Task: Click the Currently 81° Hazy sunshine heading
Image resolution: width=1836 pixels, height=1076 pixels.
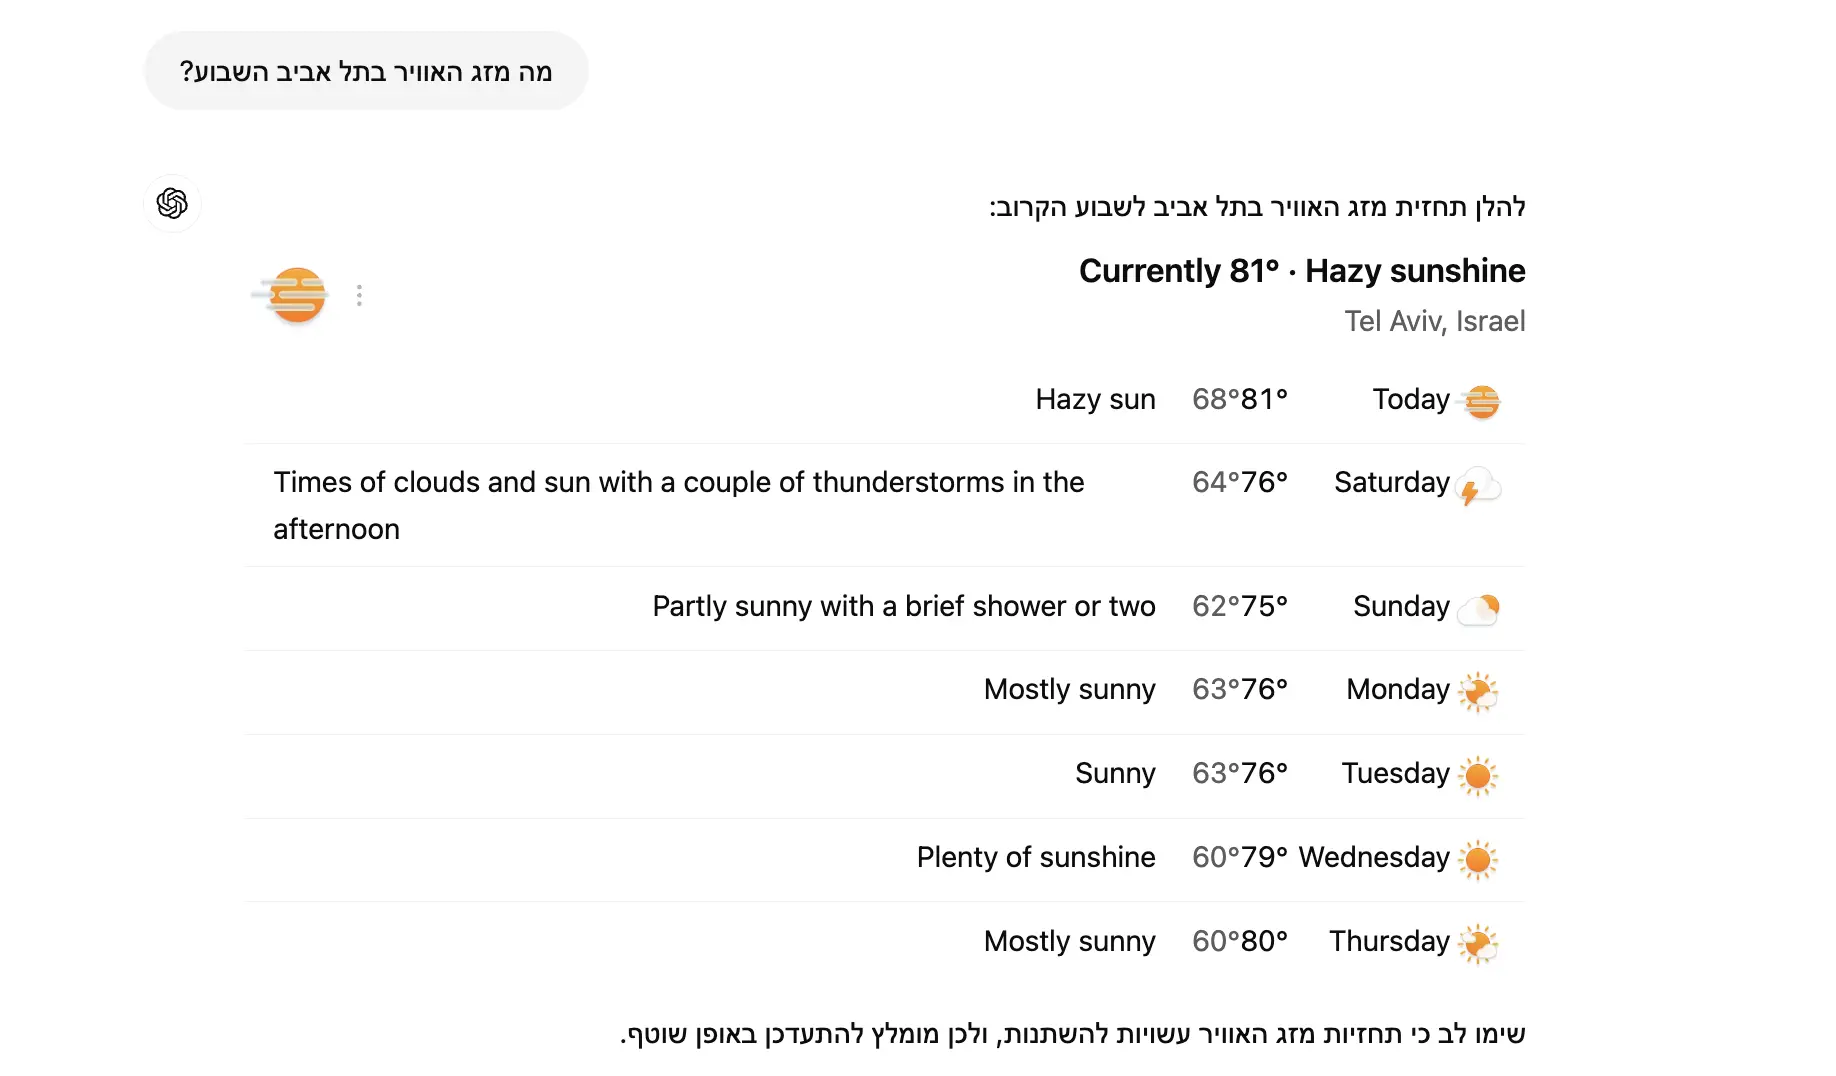Action: 1301,271
